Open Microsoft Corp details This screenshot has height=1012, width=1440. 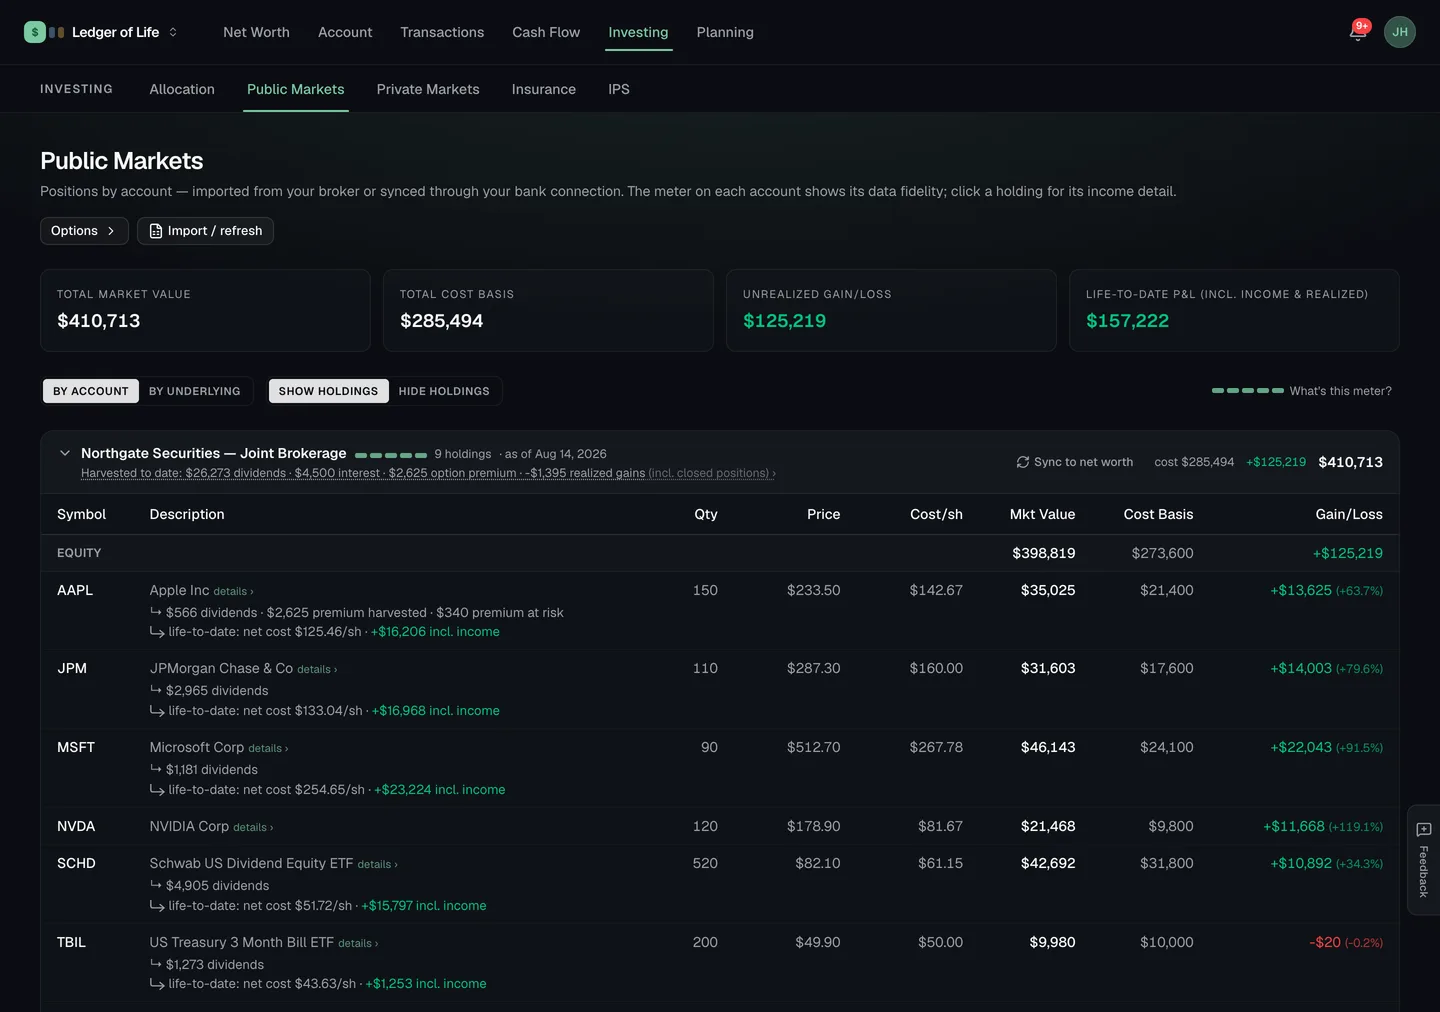[x=268, y=748]
